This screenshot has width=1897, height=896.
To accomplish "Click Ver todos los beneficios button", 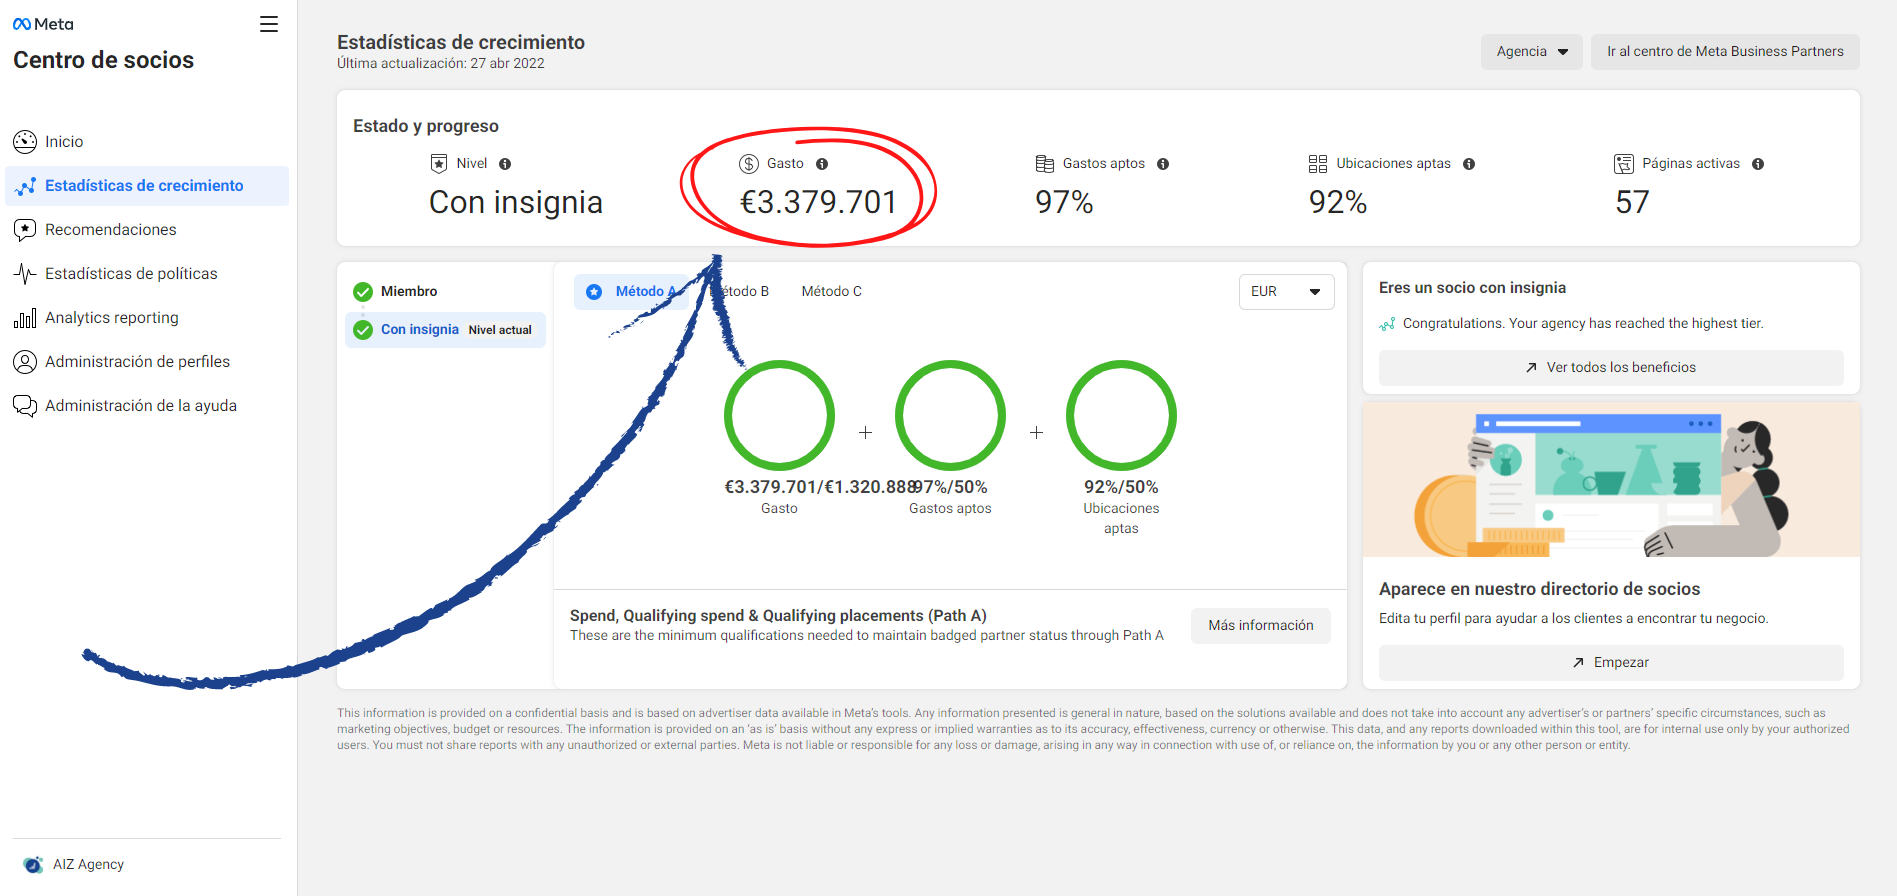I will pyautogui.click(x=1611, y=368).
